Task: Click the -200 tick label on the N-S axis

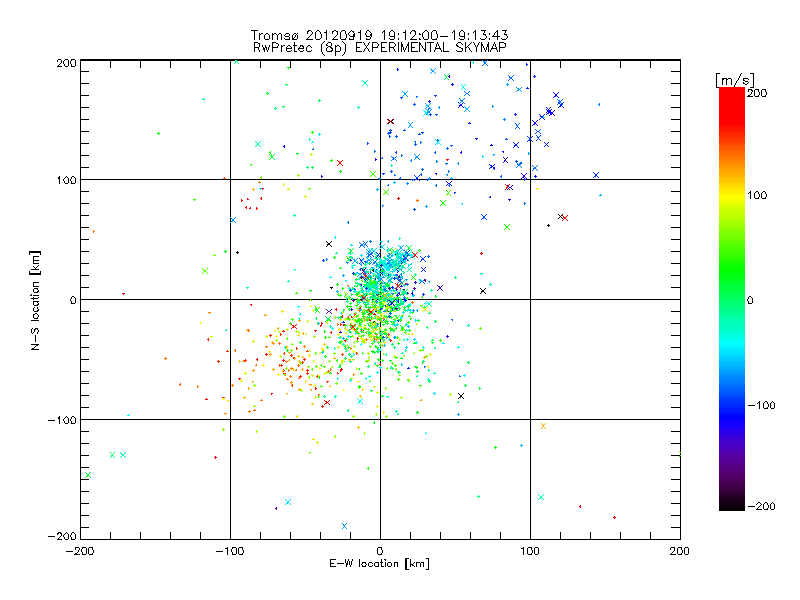Action: (62, 536)
